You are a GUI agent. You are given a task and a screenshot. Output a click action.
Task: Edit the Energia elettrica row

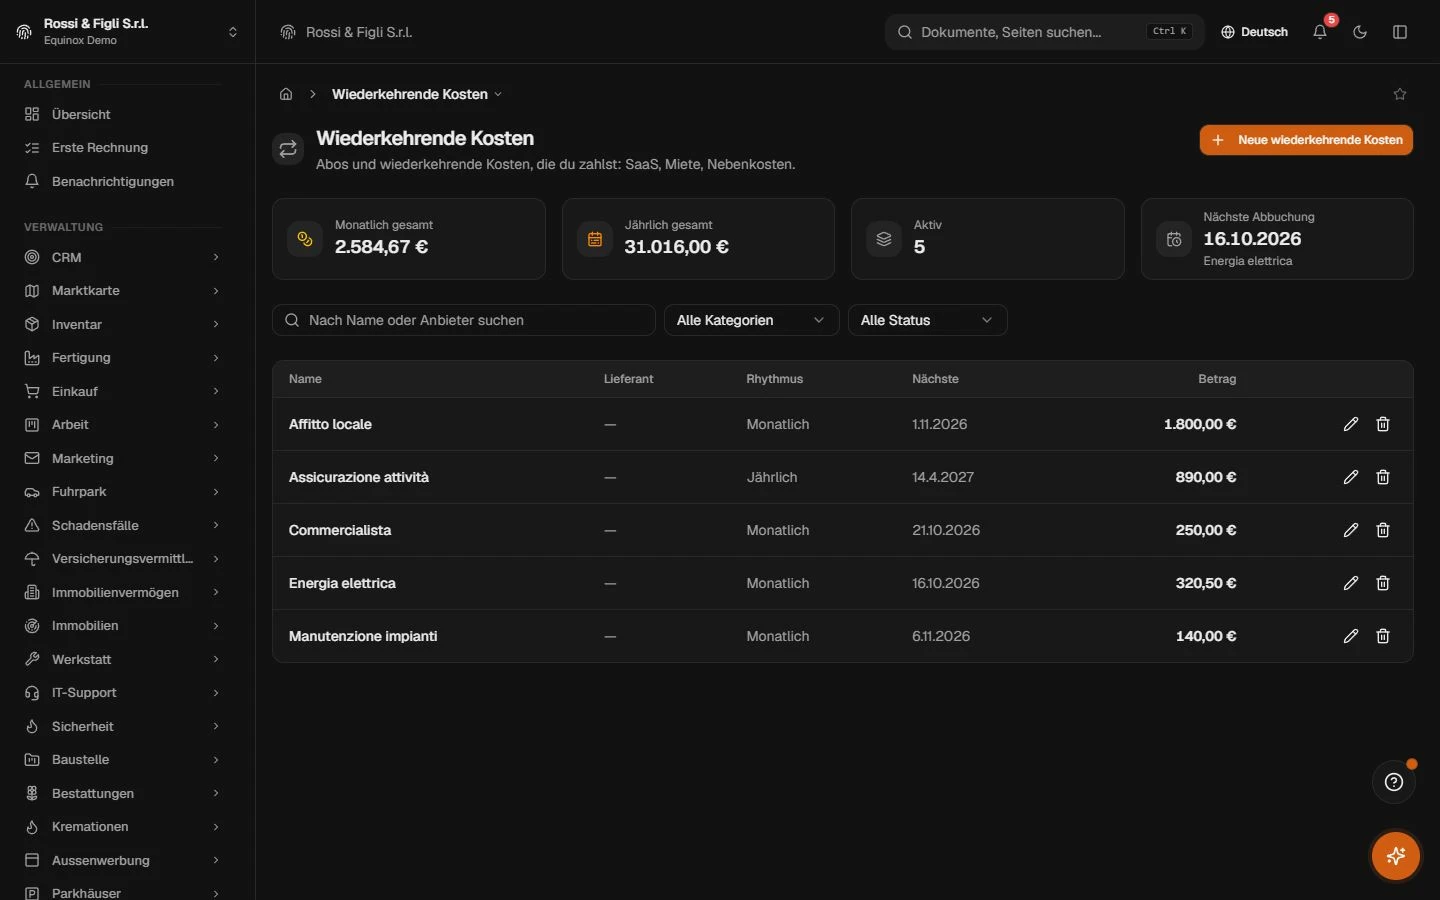point(1351,583)
